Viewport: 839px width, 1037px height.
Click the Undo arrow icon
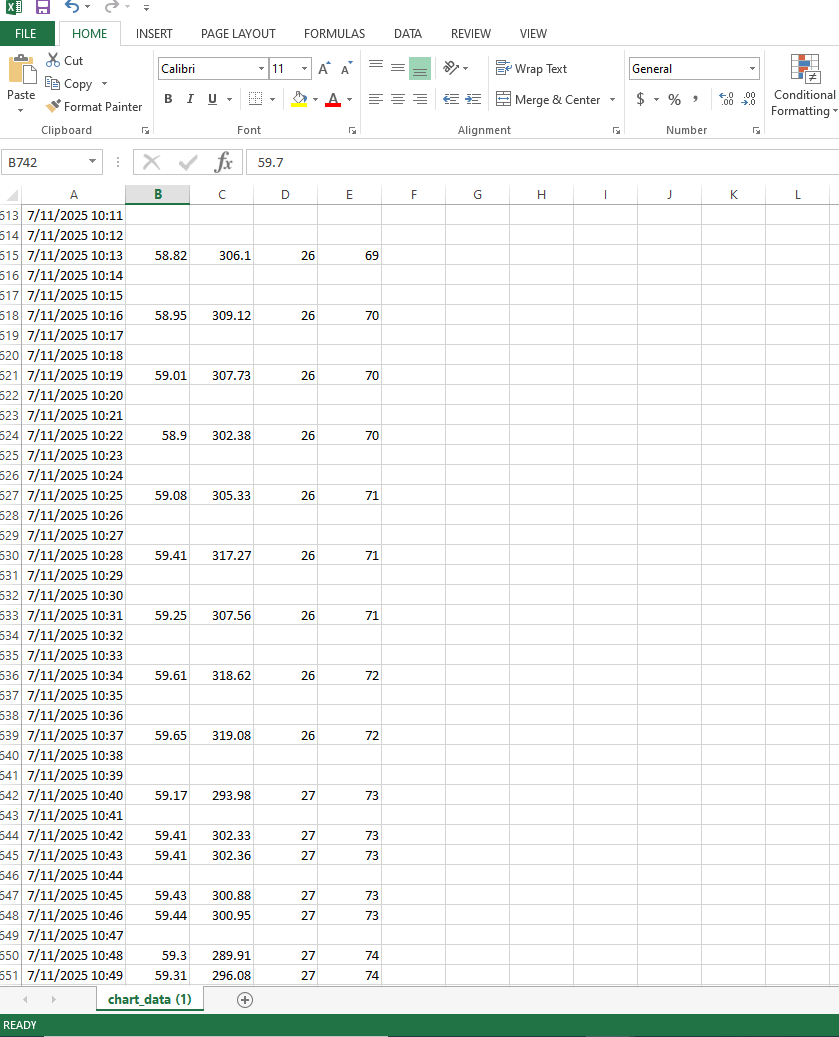click(72, 7)
